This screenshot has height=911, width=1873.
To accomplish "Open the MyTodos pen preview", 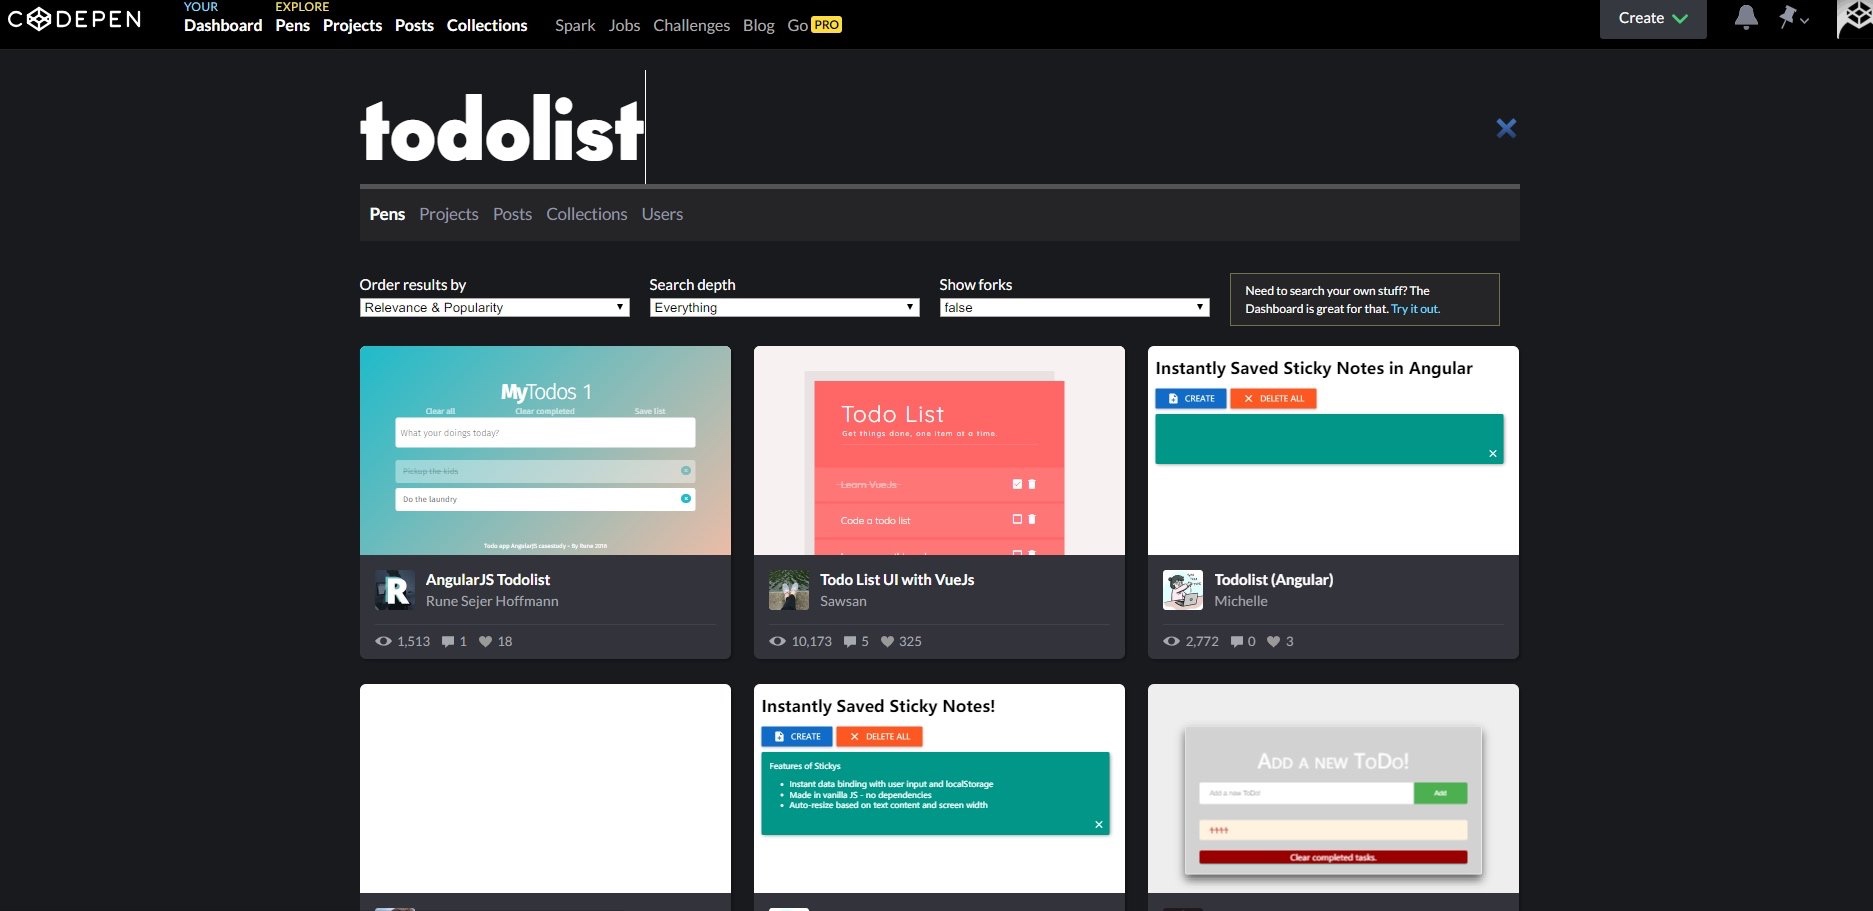I will [x=545, y=450].
